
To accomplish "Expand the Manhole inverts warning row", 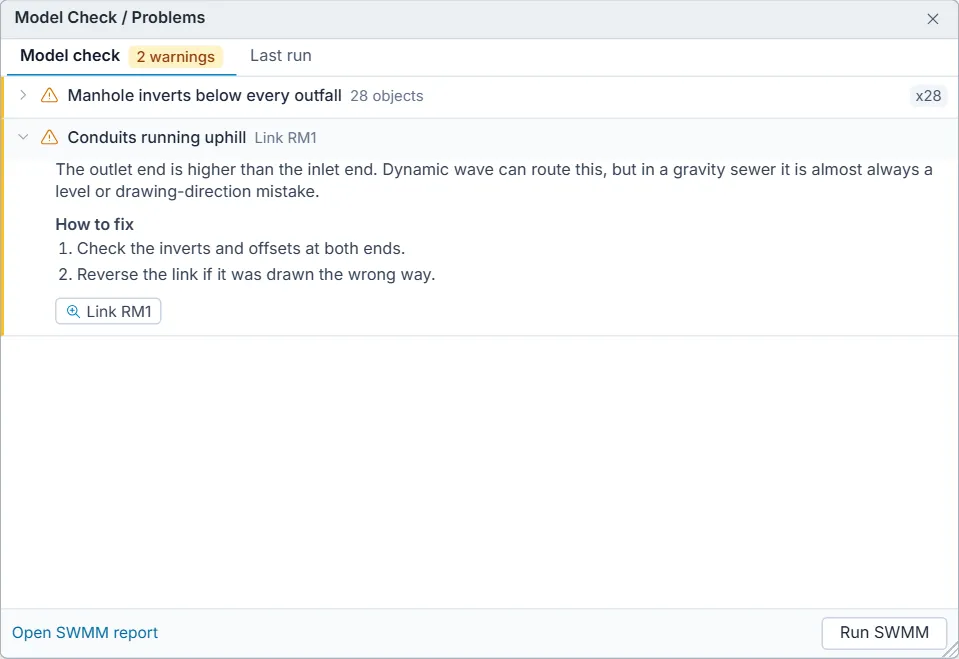I will [x=23, y=95].
